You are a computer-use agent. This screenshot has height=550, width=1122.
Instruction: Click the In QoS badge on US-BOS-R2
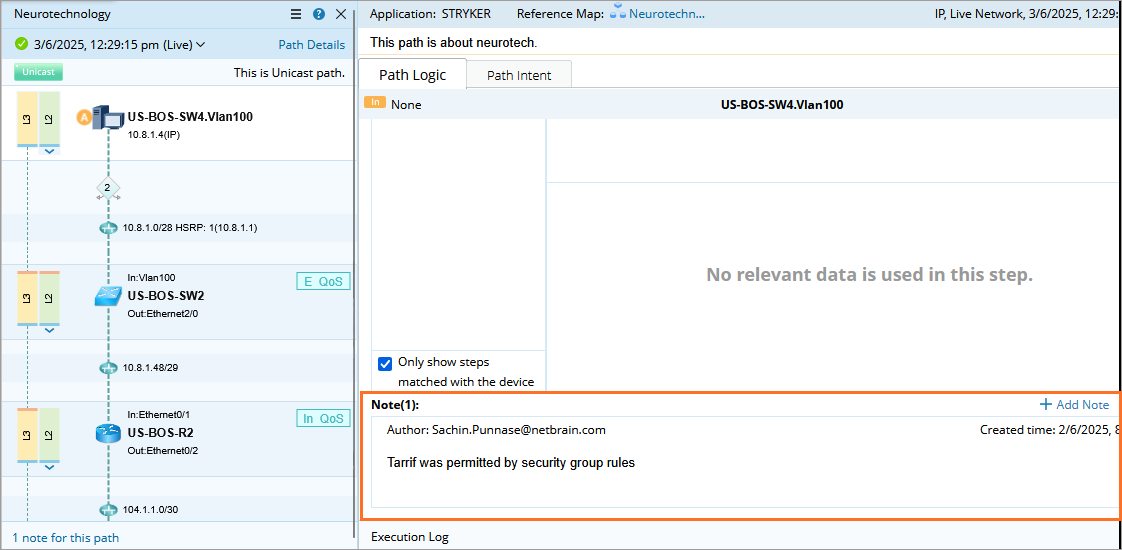[x=323, y=418]
